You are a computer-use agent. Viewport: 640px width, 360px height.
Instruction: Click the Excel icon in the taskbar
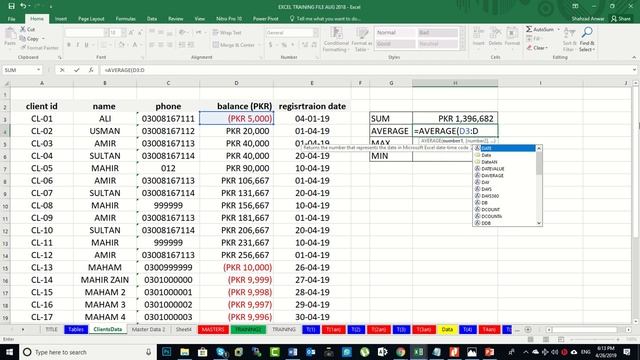coord(418,351)
